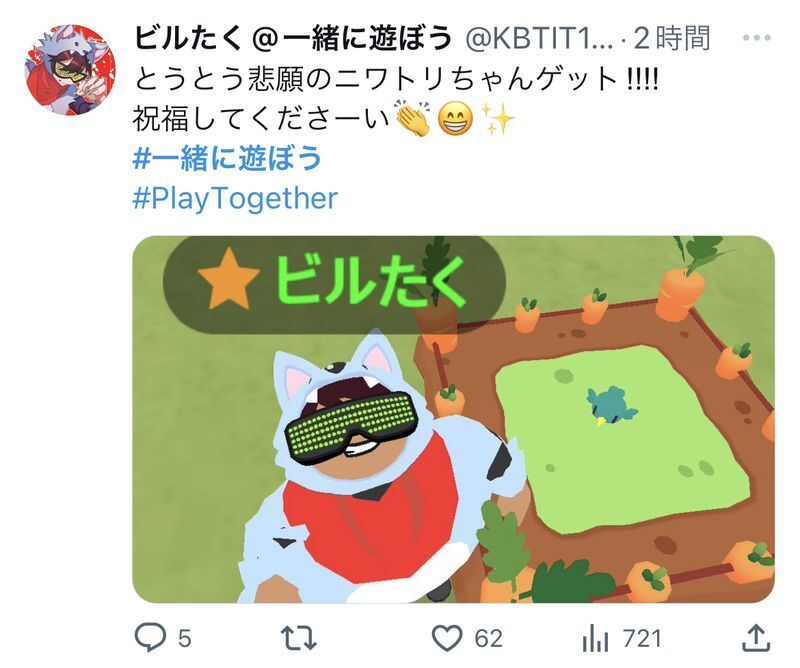
Task: Open the reply comment icon
Action: (150, 638)
